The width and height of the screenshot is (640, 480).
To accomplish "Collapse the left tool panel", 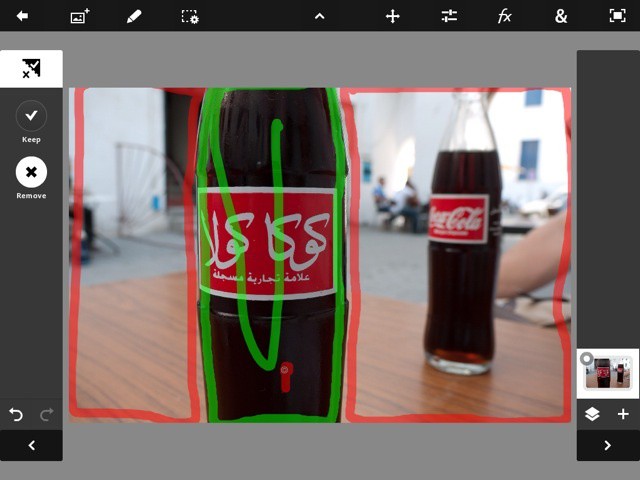I will tap(31, 446).
